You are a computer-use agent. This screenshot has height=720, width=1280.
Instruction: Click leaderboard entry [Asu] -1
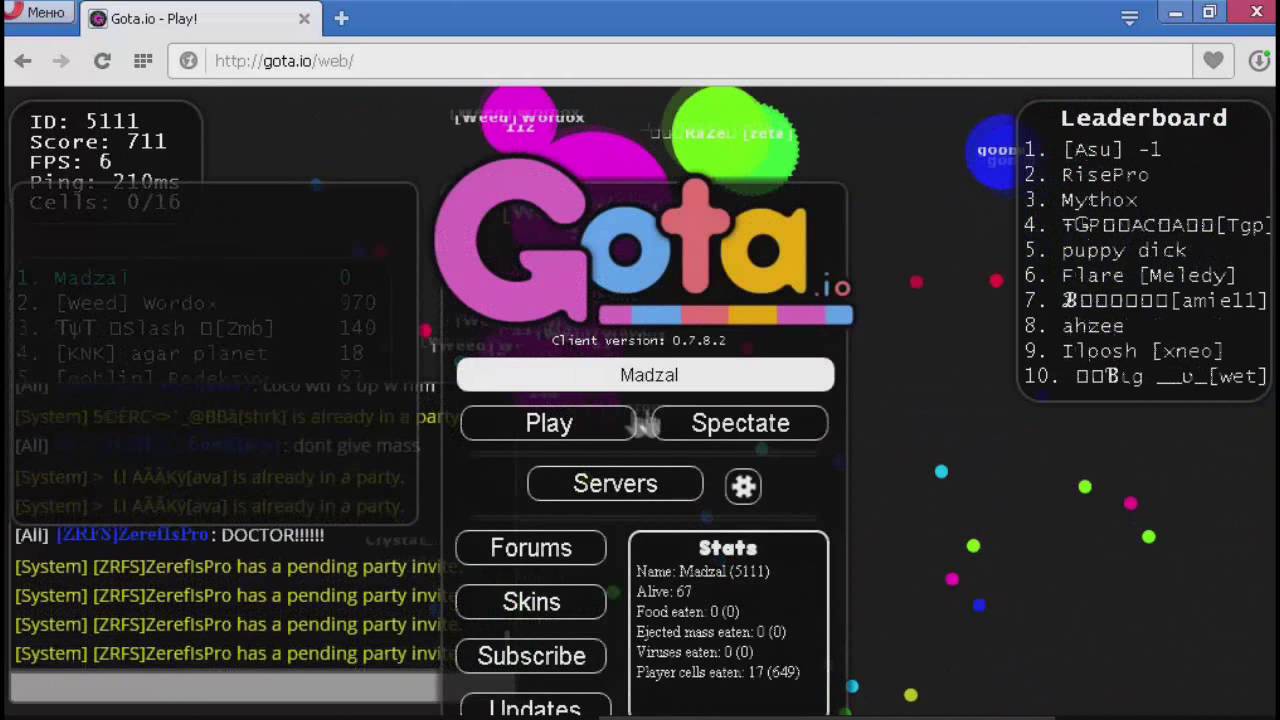coord(1111,149)
